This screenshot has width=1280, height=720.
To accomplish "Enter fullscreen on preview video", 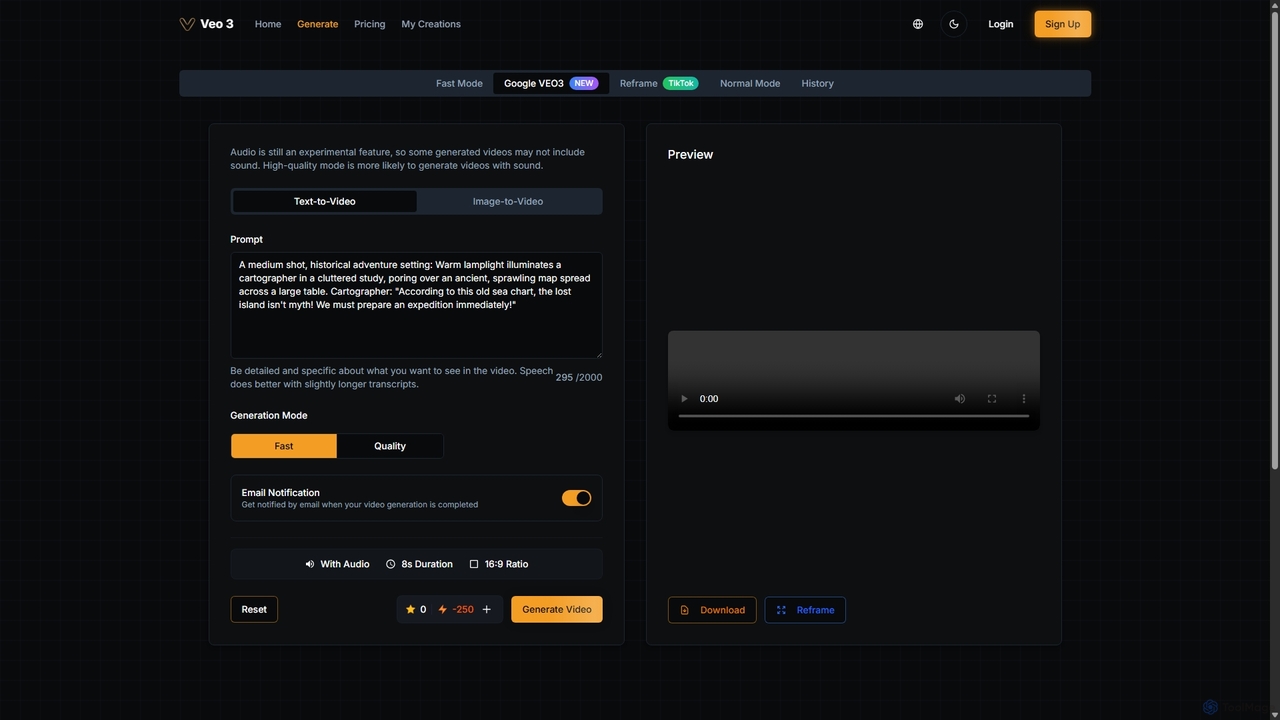I will [992, 398].
